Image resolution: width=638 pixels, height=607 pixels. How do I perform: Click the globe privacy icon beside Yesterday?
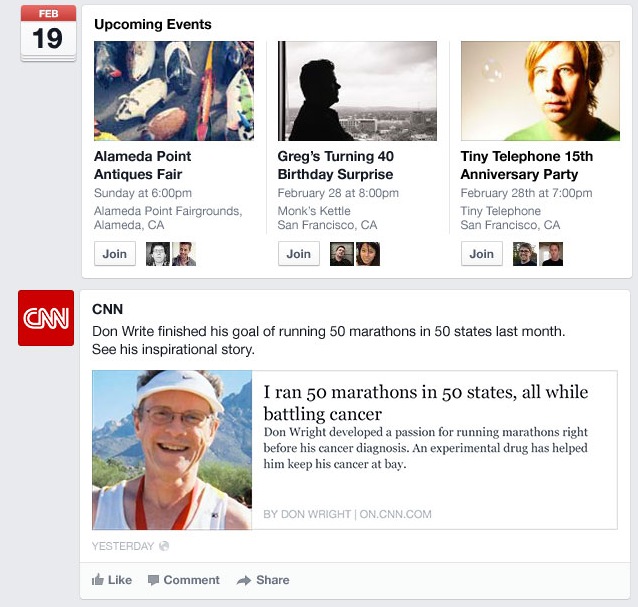coord(164,546)
